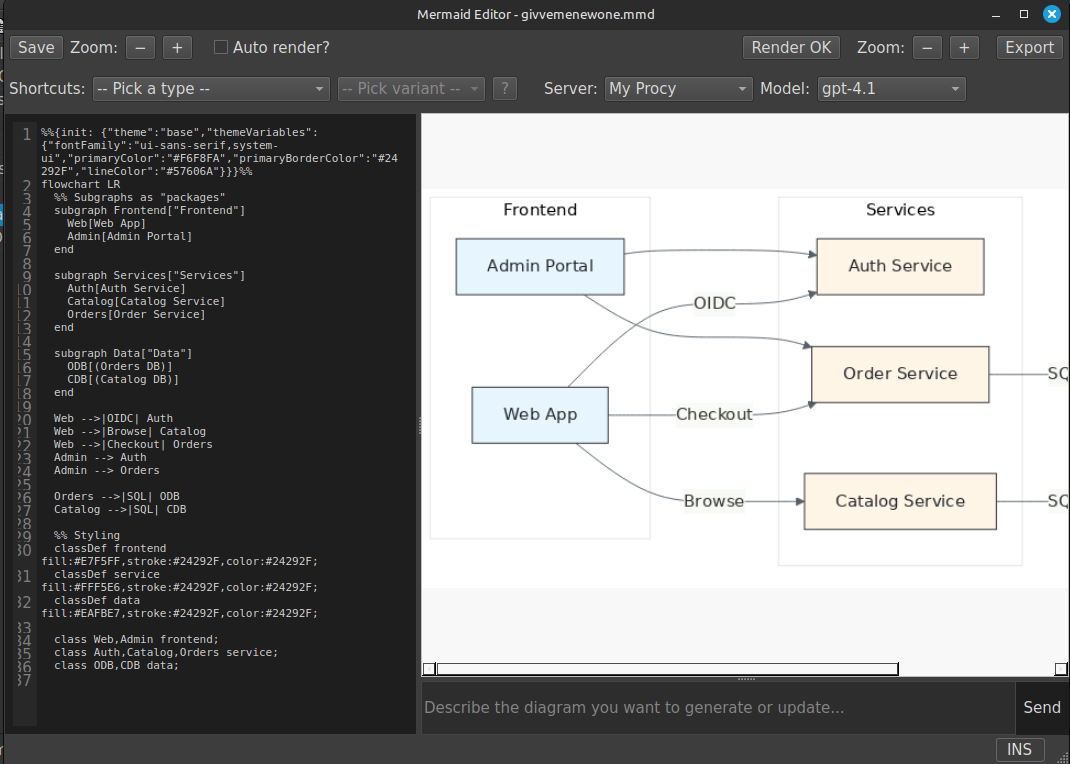Send the diagram prompt
Image resolution: width=1070 pixels, height=764 pixels.
1041,708
